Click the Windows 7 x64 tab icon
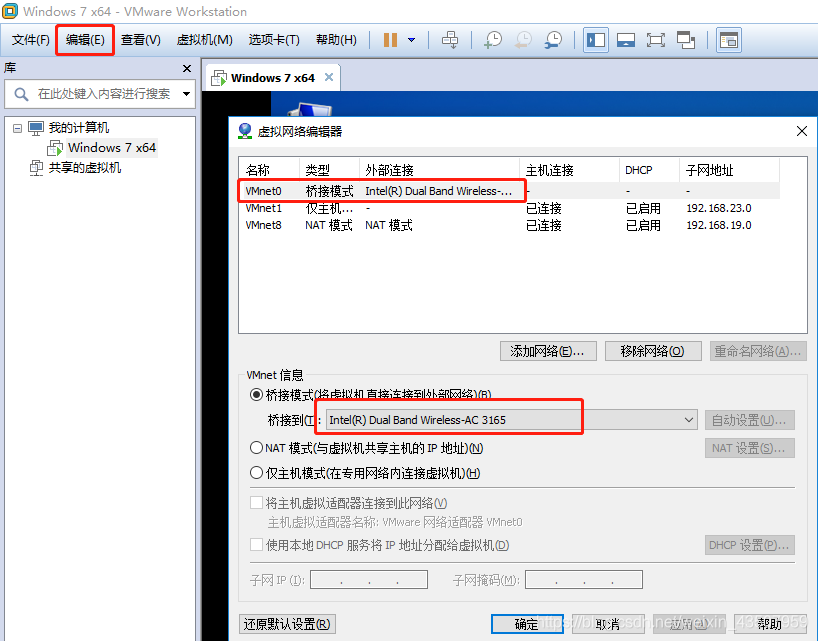 (x=219, y=78)
